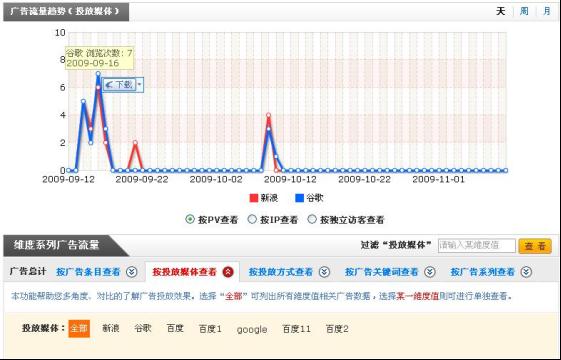Select the 按IP查看 radio button
Image resolution: width=561 pixels, height=360 pixels.
252,219
